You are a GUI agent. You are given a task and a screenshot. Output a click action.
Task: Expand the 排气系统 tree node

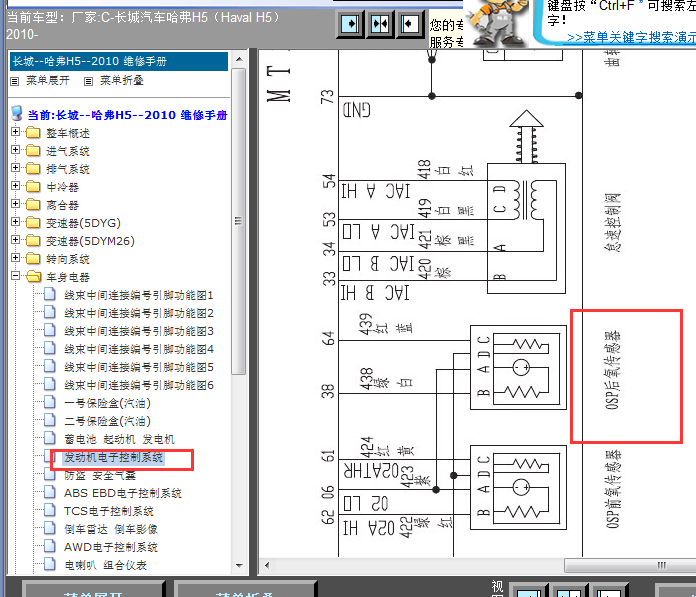coord(16,168)
